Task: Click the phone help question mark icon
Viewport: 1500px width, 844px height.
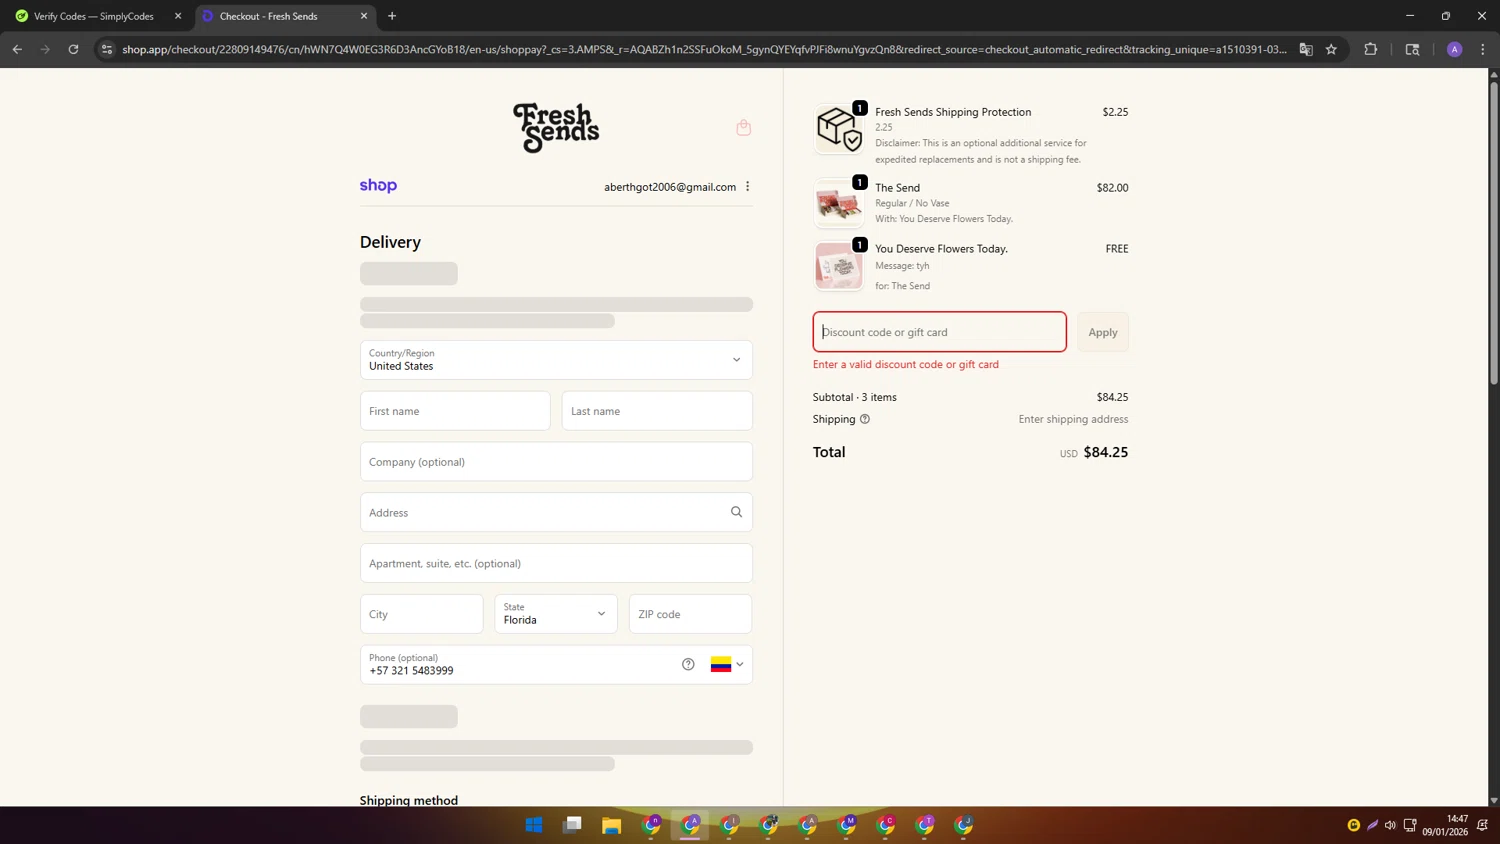Action: [688, 664]
